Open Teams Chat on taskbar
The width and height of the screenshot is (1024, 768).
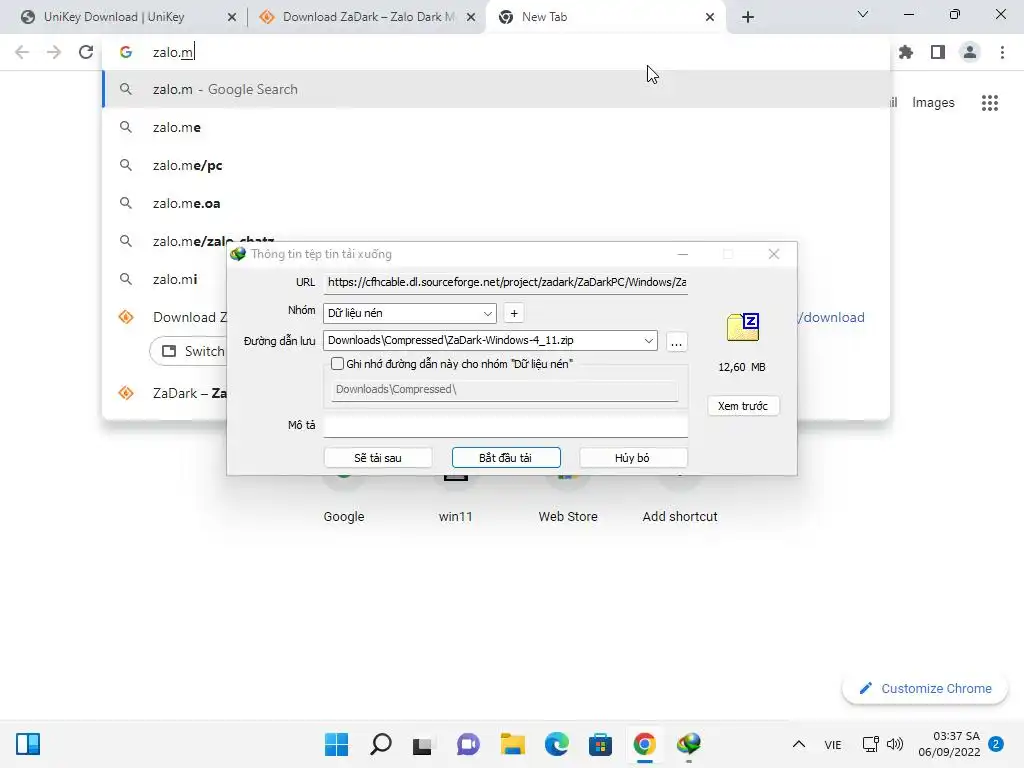point(468,744)
